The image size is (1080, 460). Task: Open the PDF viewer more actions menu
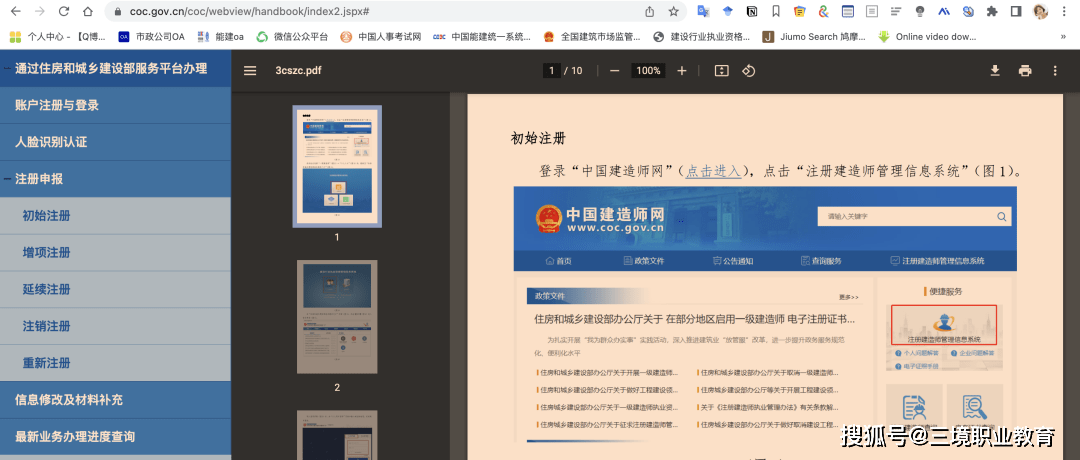[1054, 71]
